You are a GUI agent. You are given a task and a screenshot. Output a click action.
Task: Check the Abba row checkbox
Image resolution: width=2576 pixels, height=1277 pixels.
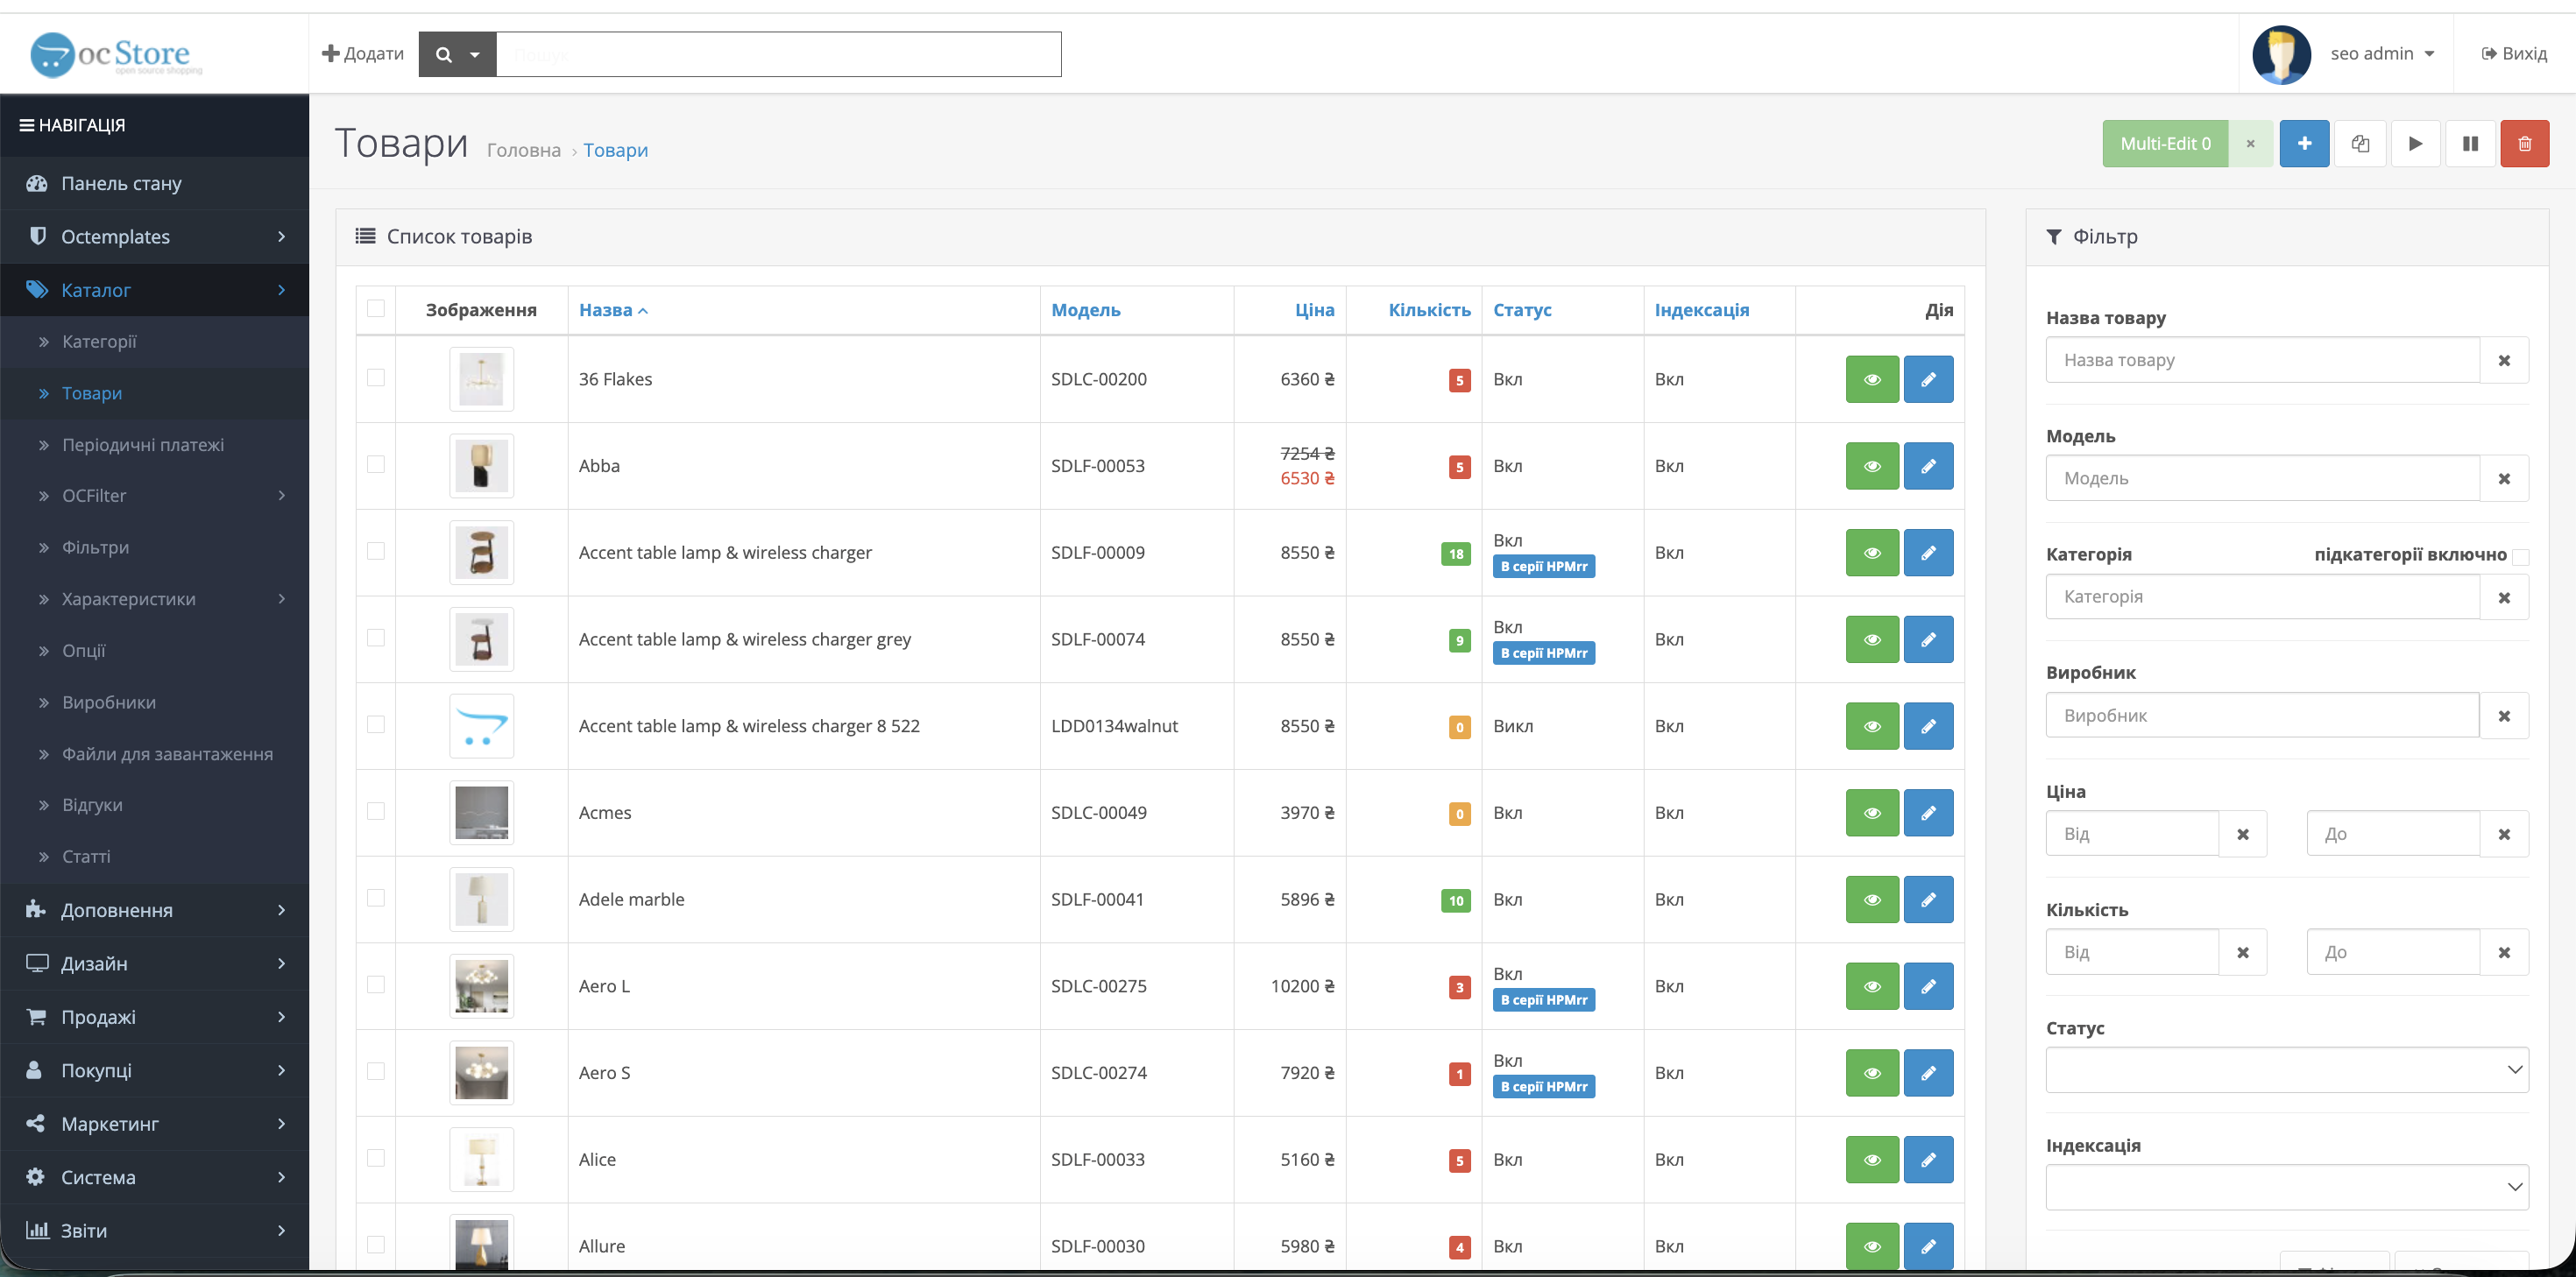click(376, 464)
